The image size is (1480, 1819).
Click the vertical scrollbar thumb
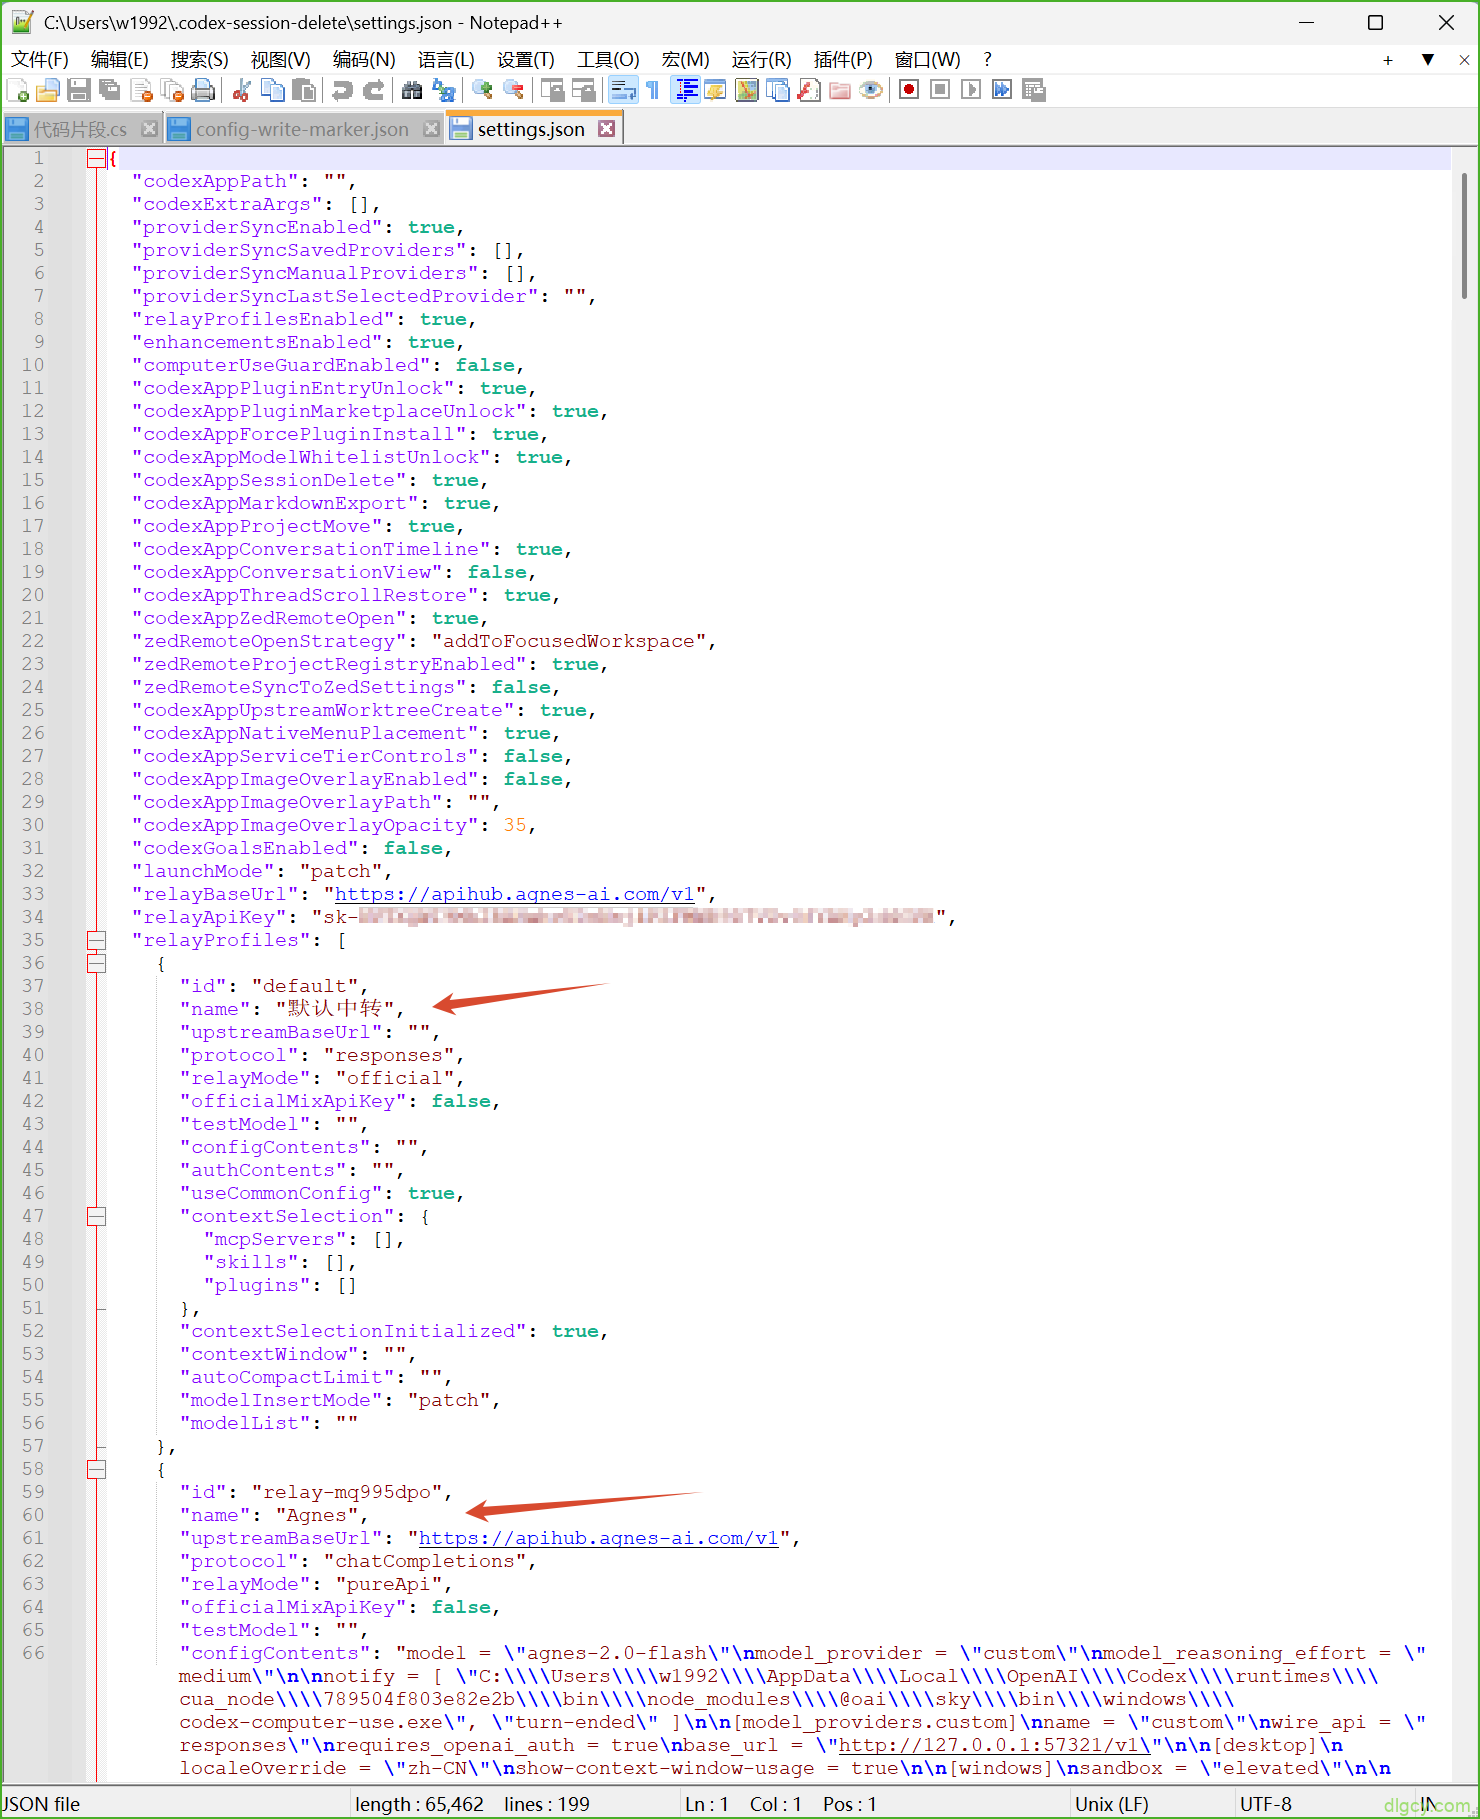coord(1464,237)
